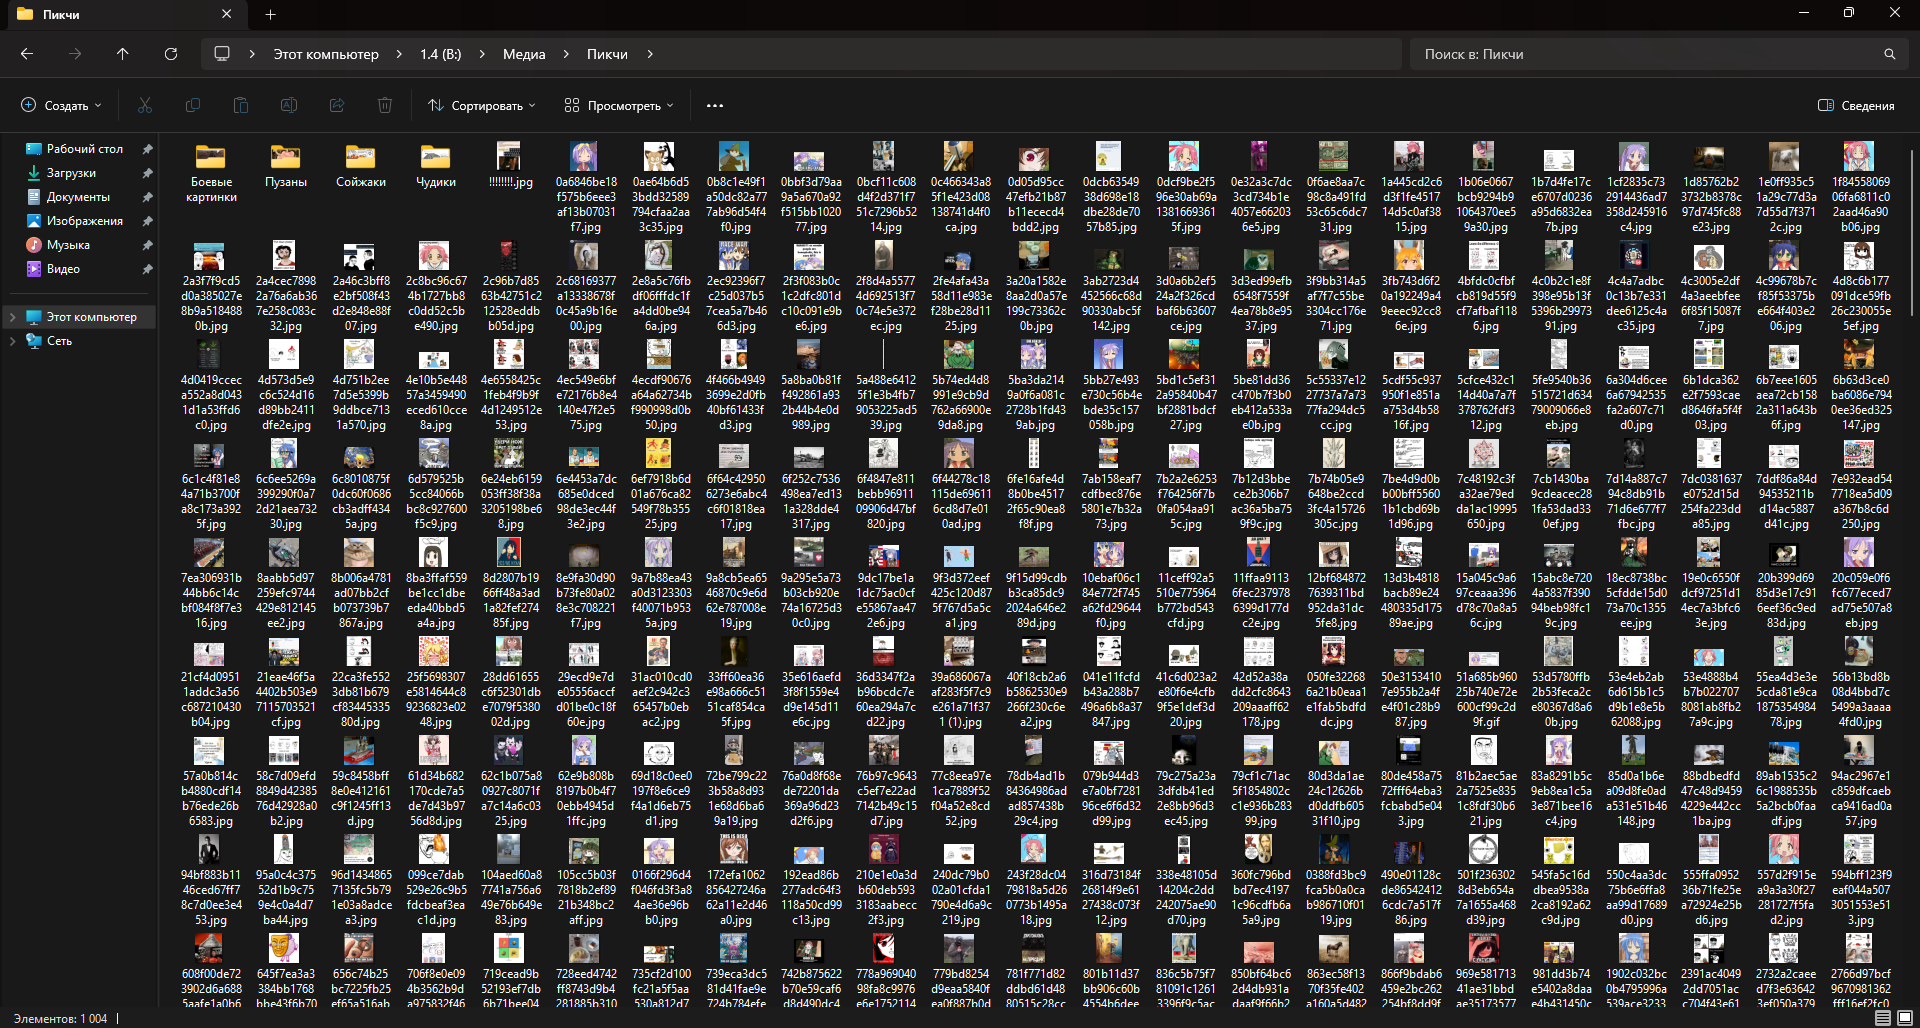Image resolution: width=1920 pixels, height=1028 pixels.
Task: Expand chevron after Пикчи breadcrumb
Action: coord(649,54)
